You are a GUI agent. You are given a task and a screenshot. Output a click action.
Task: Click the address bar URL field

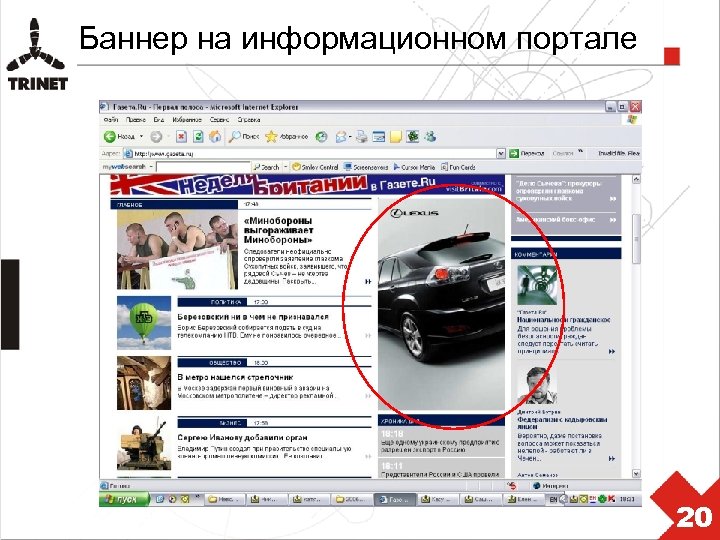coord(310,154)
